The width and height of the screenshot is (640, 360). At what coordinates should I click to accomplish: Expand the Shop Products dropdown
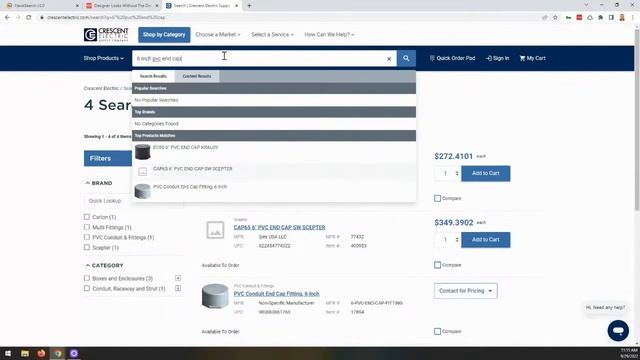[104, 58]
